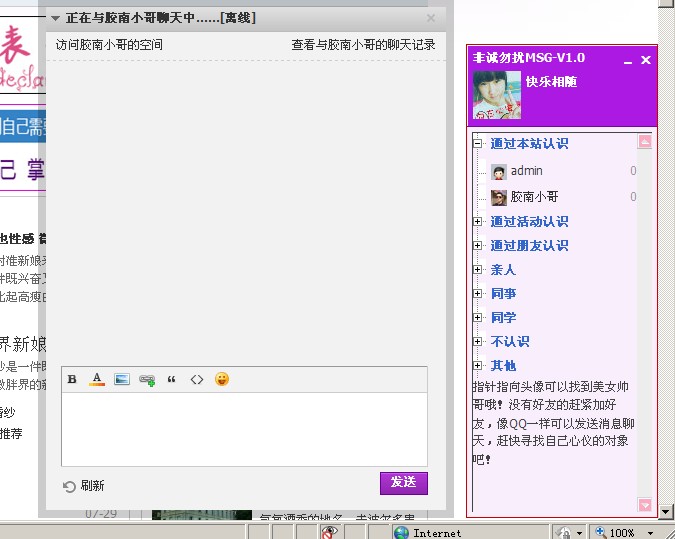This screenshot has height=539, width=675.
Task: Open the emoticon smiley picker
Action: (x=222, y=379)
